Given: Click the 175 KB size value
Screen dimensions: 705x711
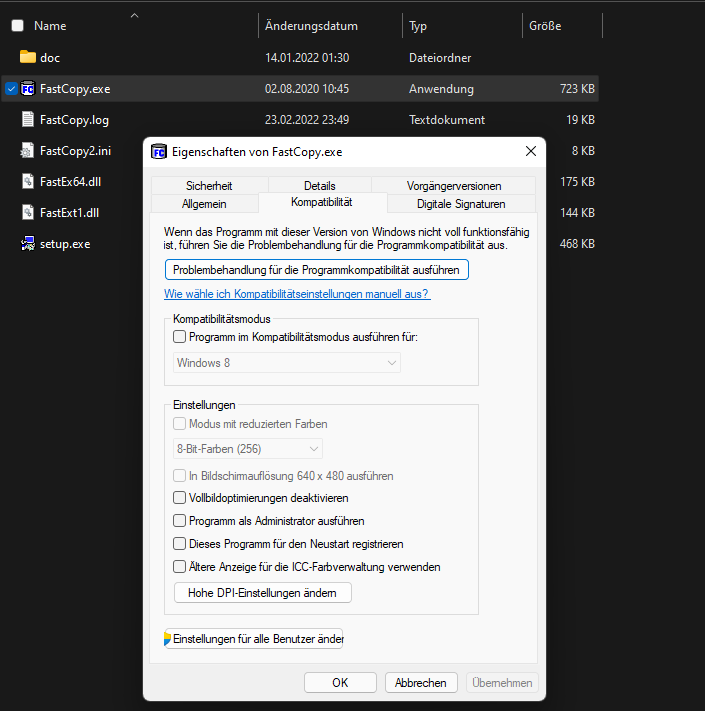Looking at the screenshot, I should [577, 182].
